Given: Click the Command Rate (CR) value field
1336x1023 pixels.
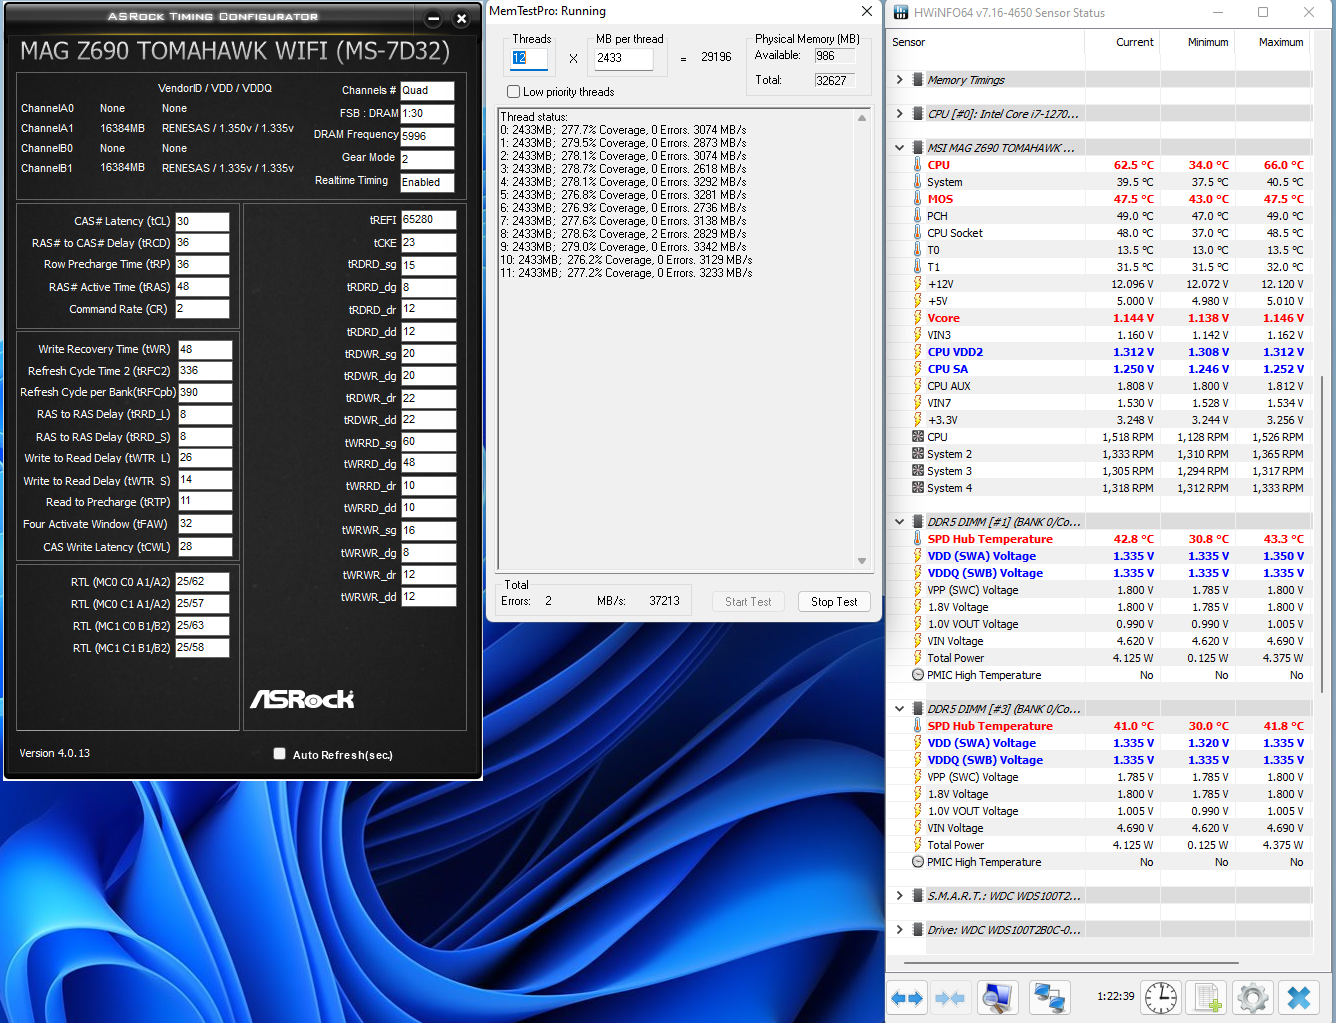Looking at the screenshot, I should coord(202,309).
